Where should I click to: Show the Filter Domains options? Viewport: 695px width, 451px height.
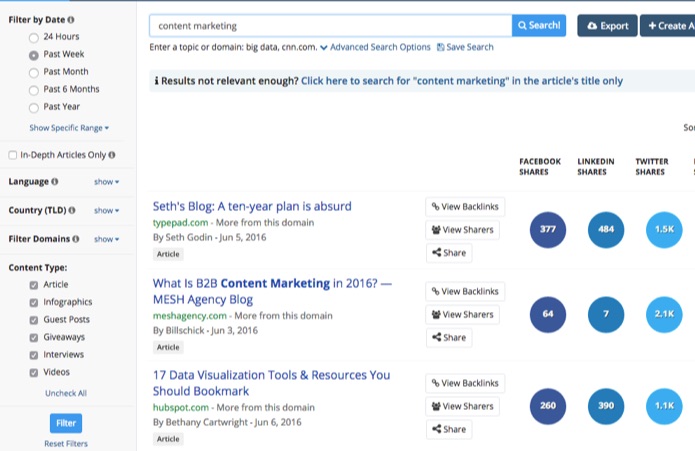point(106,239)
